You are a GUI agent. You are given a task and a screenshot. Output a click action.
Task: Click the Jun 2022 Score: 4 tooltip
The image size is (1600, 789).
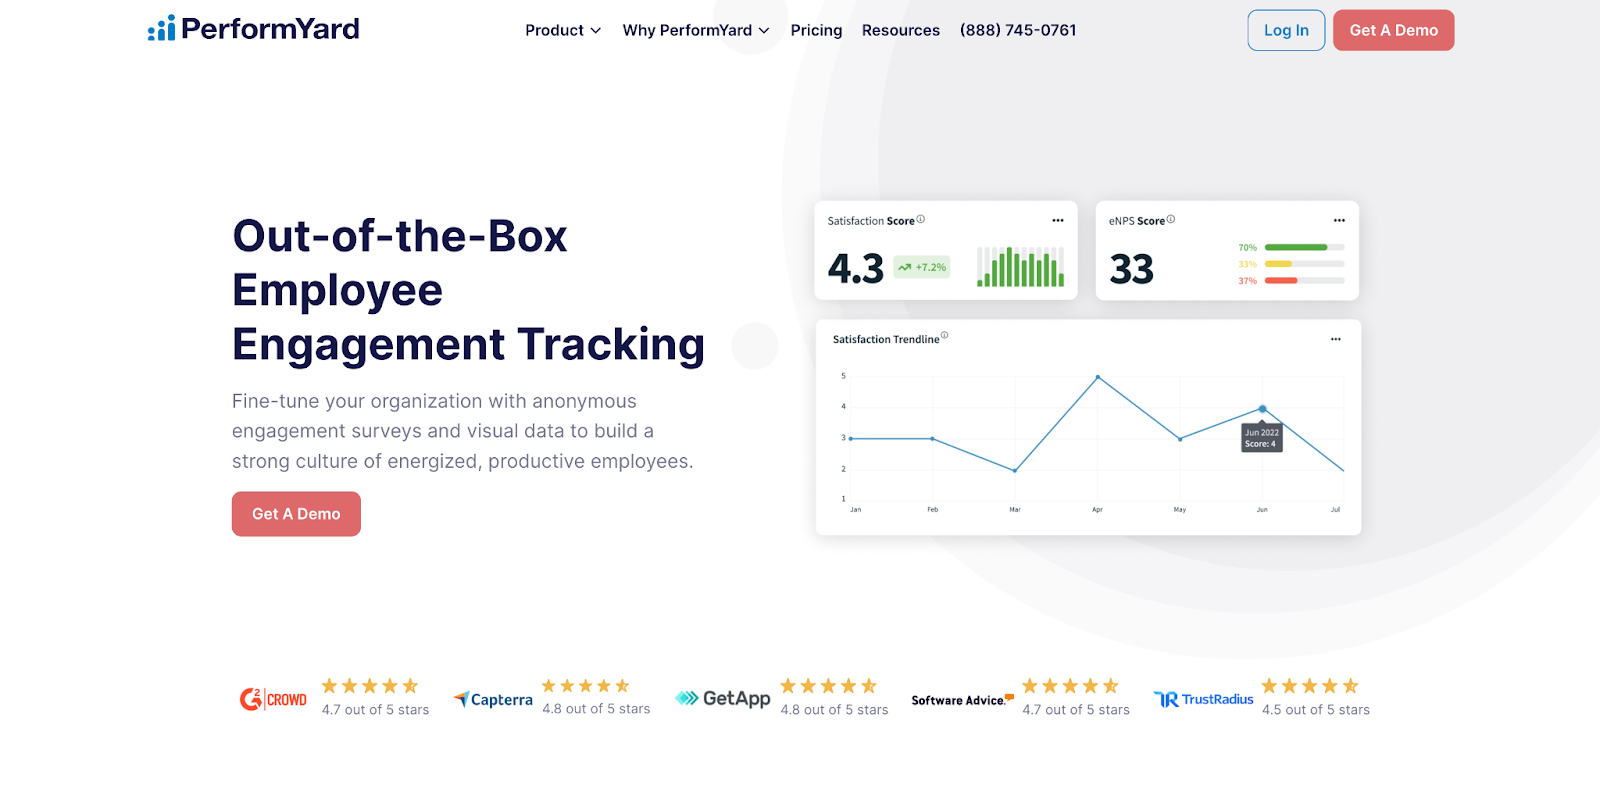pos(1262,438)
